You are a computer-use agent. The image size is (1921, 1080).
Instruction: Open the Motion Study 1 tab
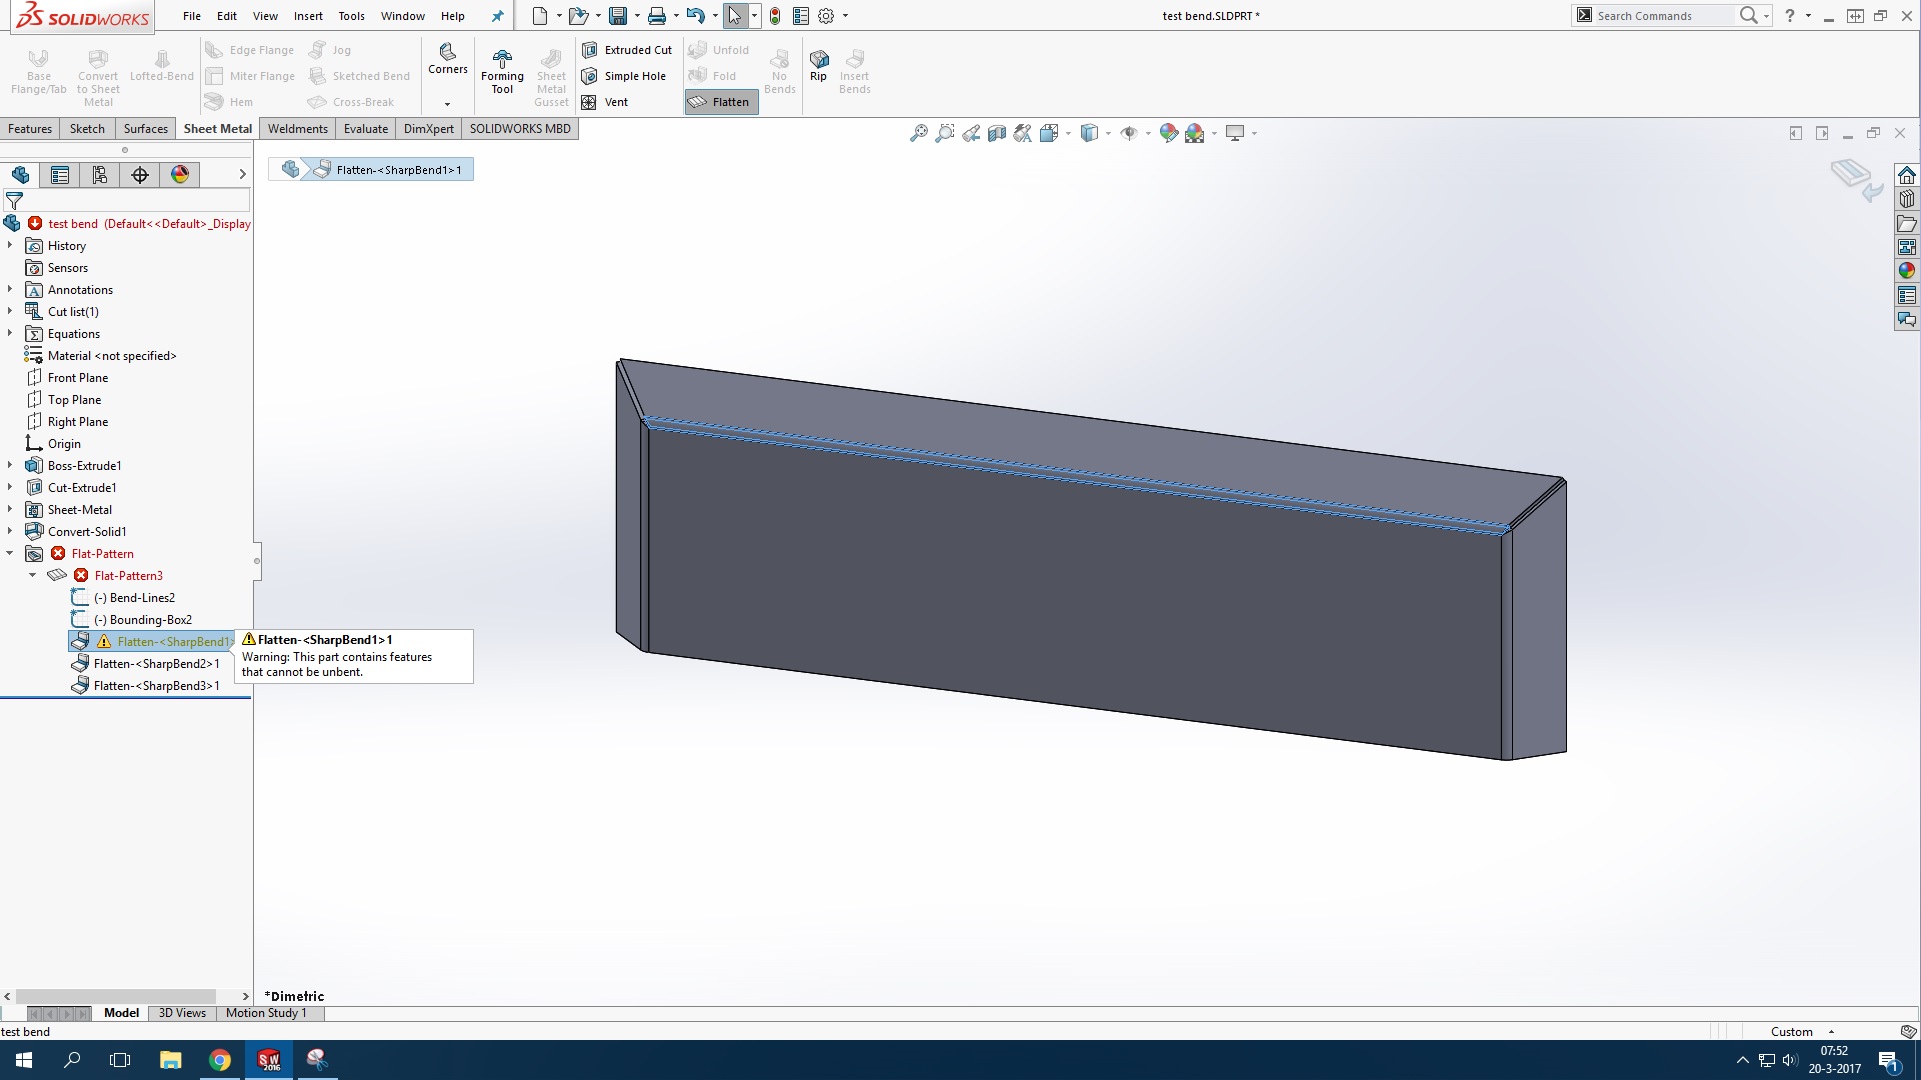tap(266, 1013)
